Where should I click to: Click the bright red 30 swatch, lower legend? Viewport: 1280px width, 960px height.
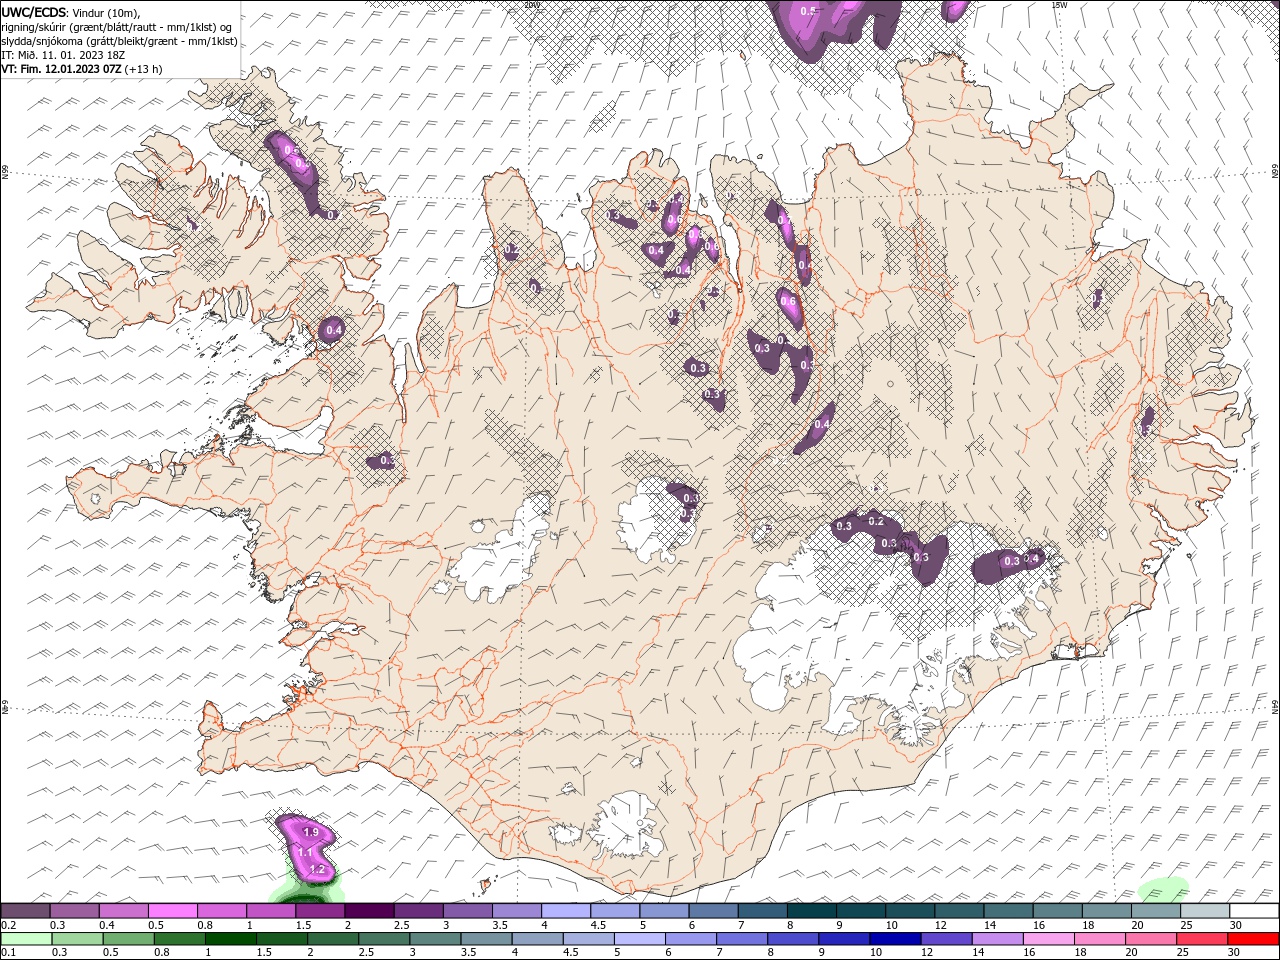click(1253, 939)
